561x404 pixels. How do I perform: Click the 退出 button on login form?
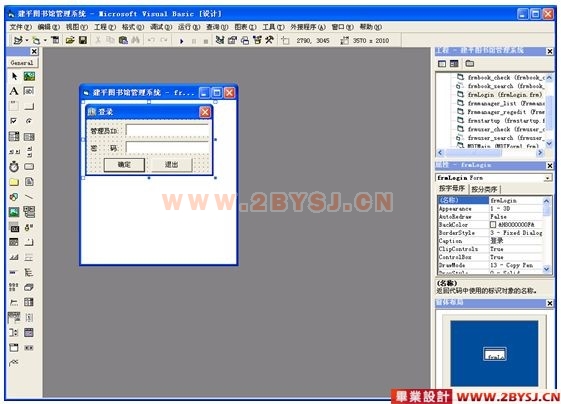(171, 165)
